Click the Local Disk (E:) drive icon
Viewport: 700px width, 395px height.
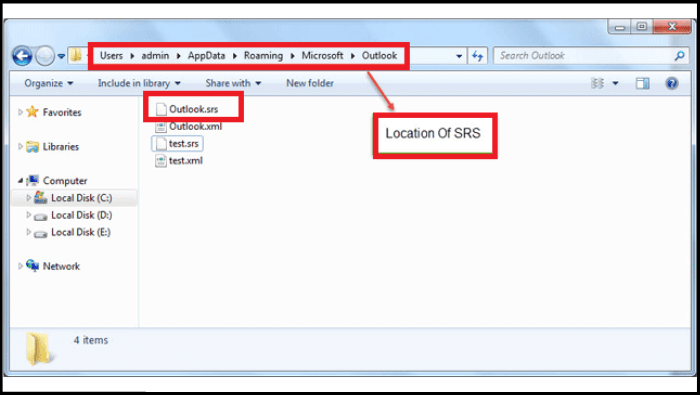coord(41,233)
